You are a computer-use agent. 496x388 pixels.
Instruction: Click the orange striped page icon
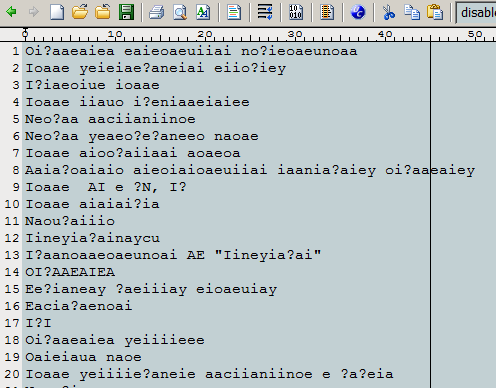pos(327,12)
